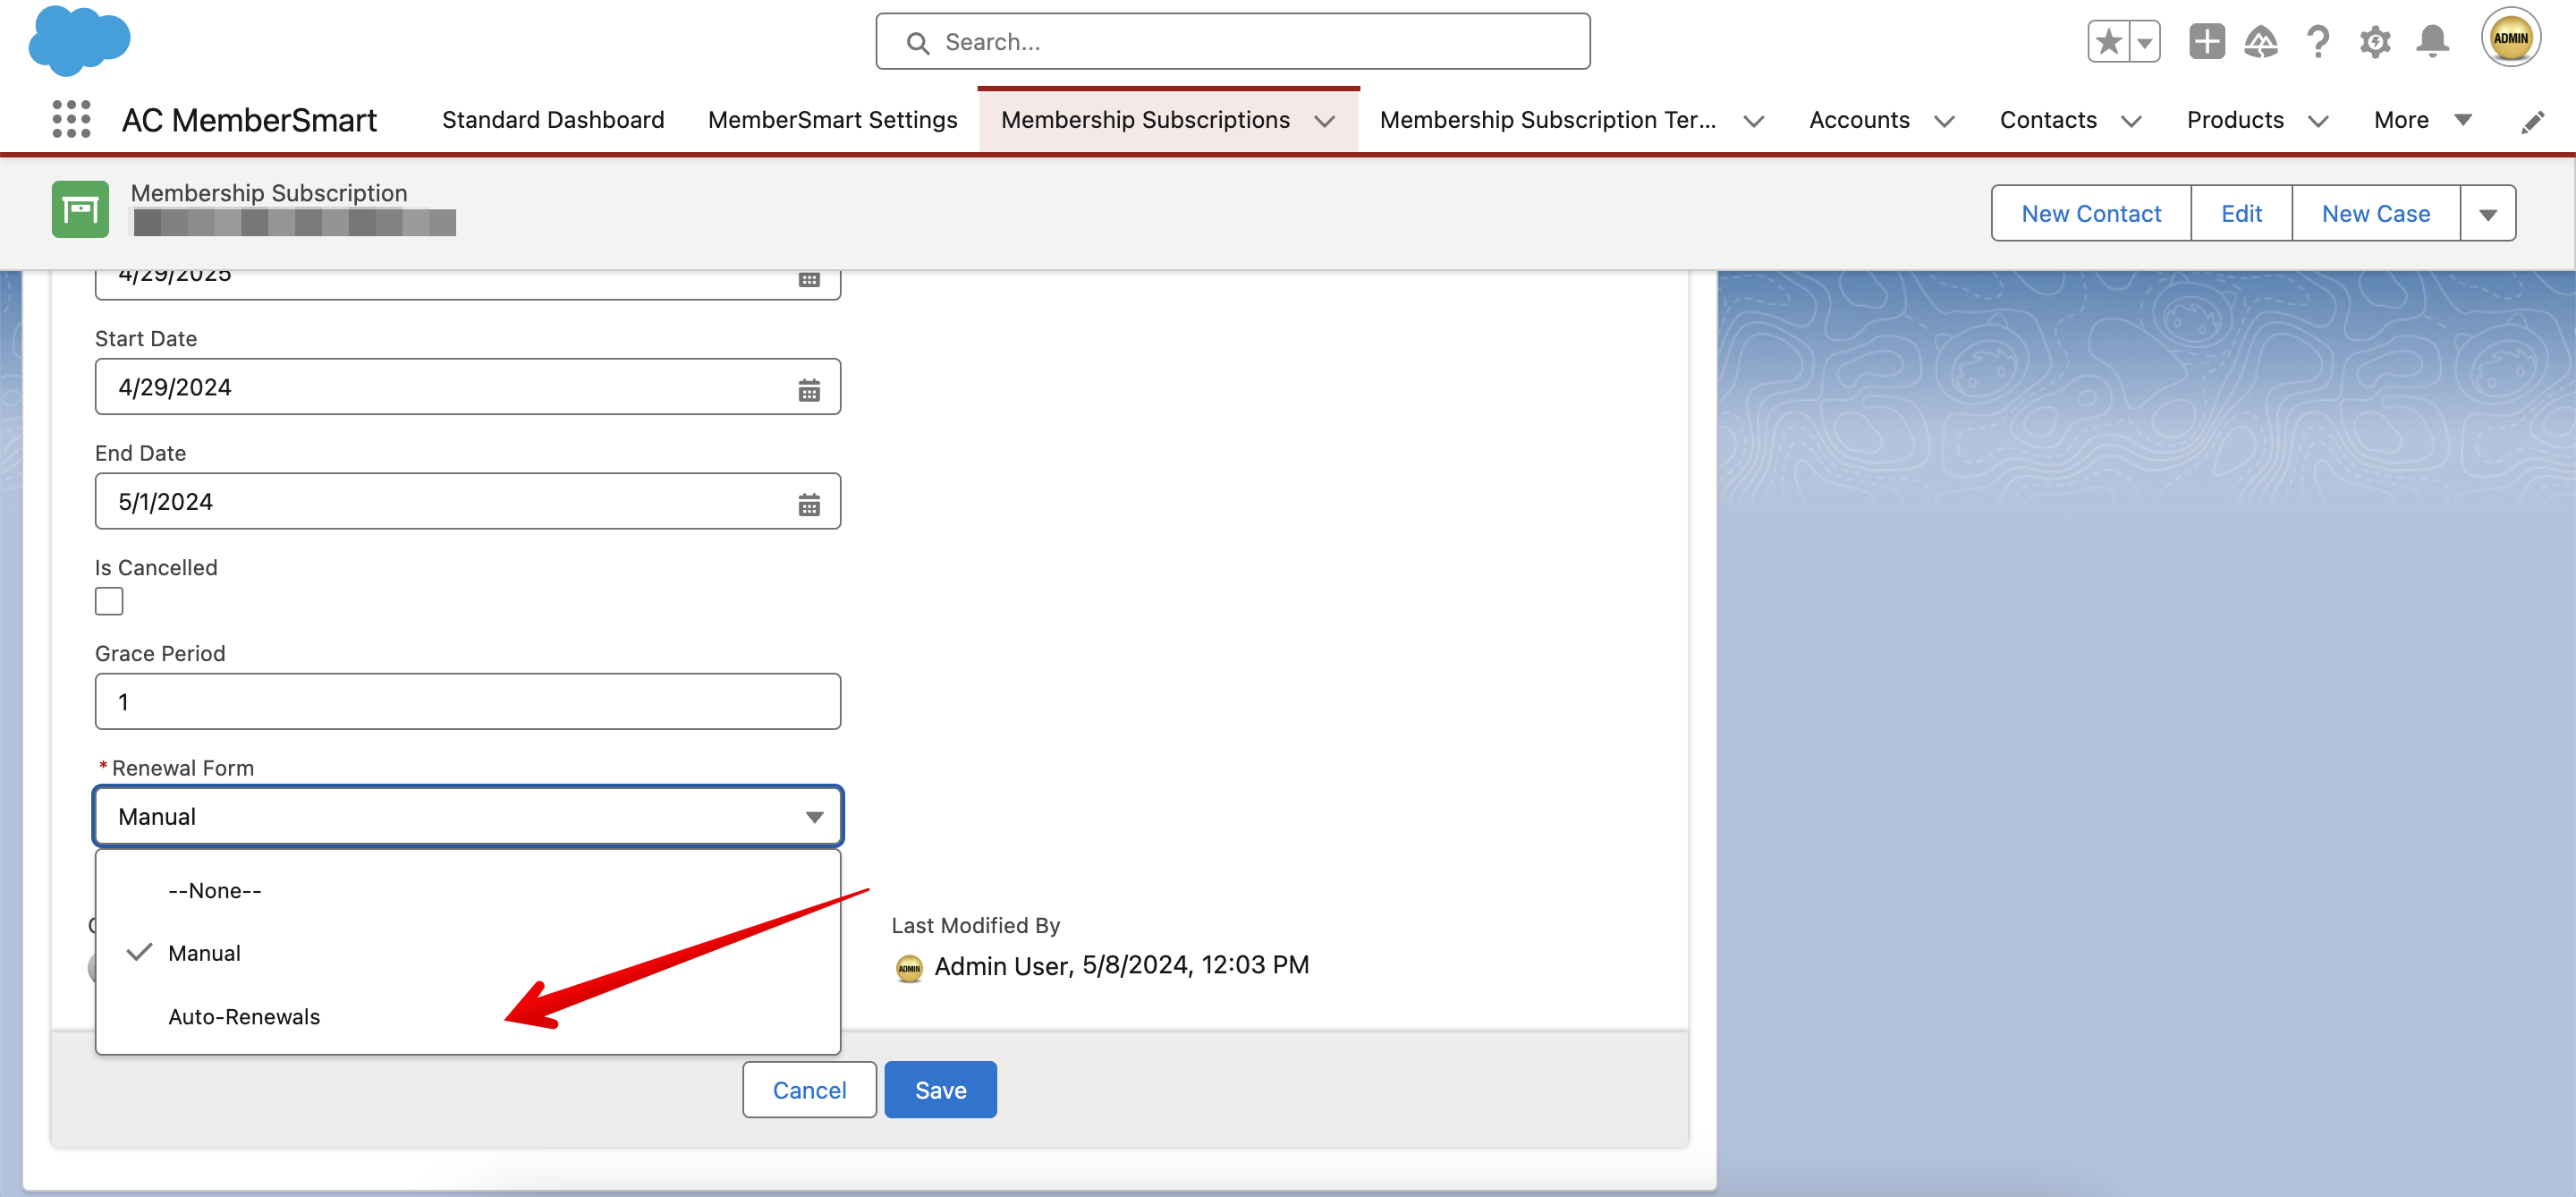Image resolution: width=2576 pixels, height=1197 pixels.
Task: Click the Edit button
Action: [x=2241, y=214]
